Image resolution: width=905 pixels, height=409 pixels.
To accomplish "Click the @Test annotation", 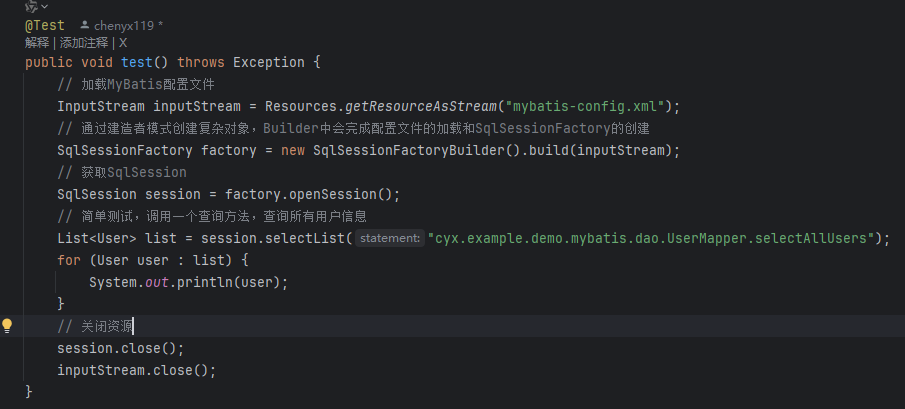I will [45, 25].
